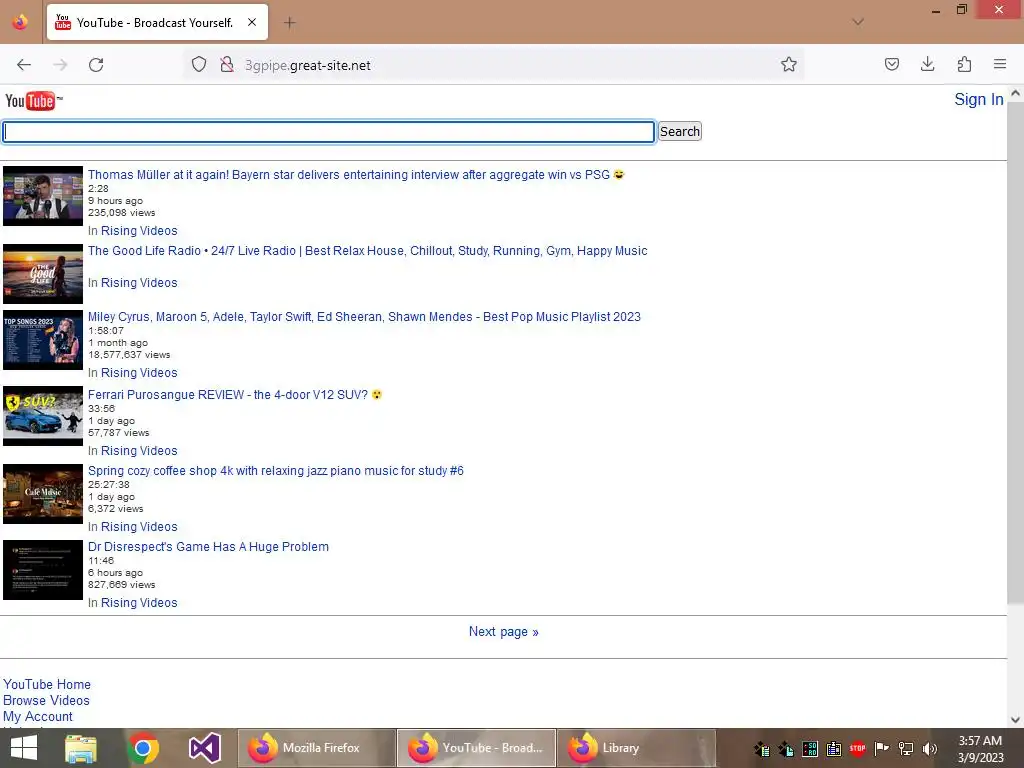This screenshot has width=1024, height=768.
Task: Open the taskbar clock 3:57 AM
Action: [980, 748]
